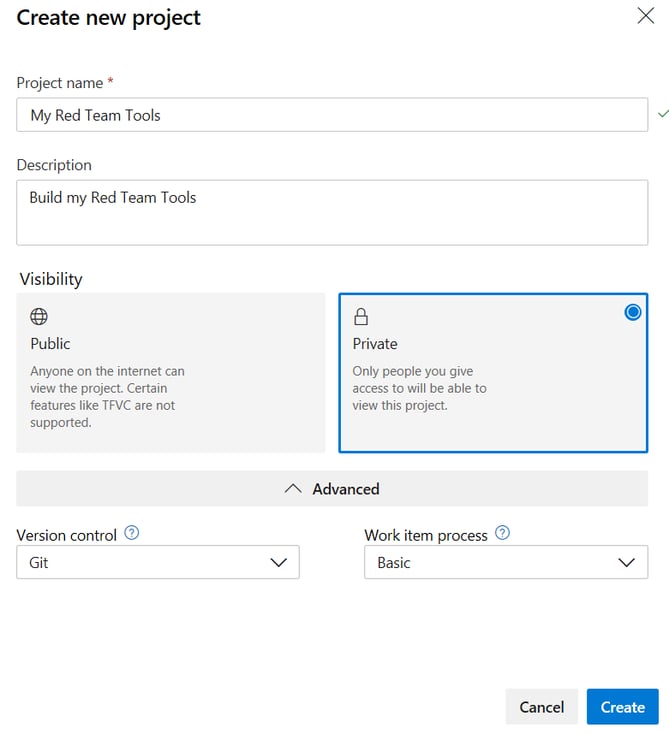Screen dimensions: 669x734
Task: Open the Work item process help icon
Action: click(x=502, y=534)
